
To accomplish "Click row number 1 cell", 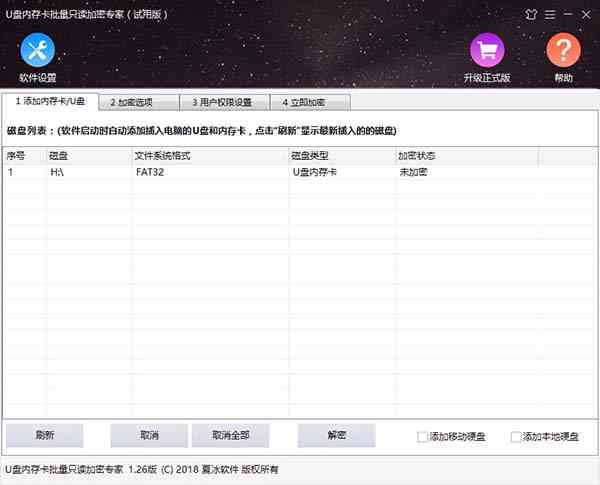I will (x=10, y=172).
